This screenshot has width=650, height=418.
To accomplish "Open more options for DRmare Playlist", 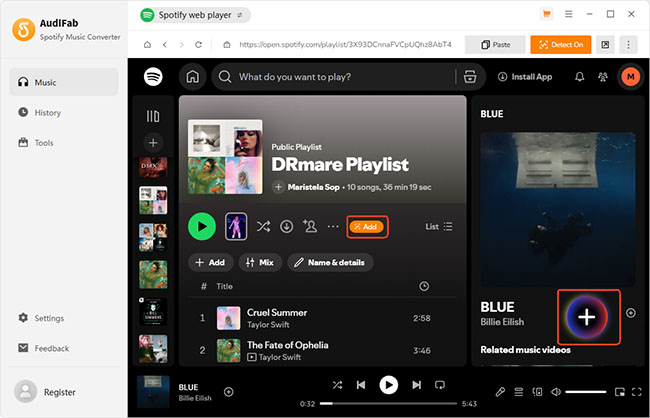I will [333, 226].
